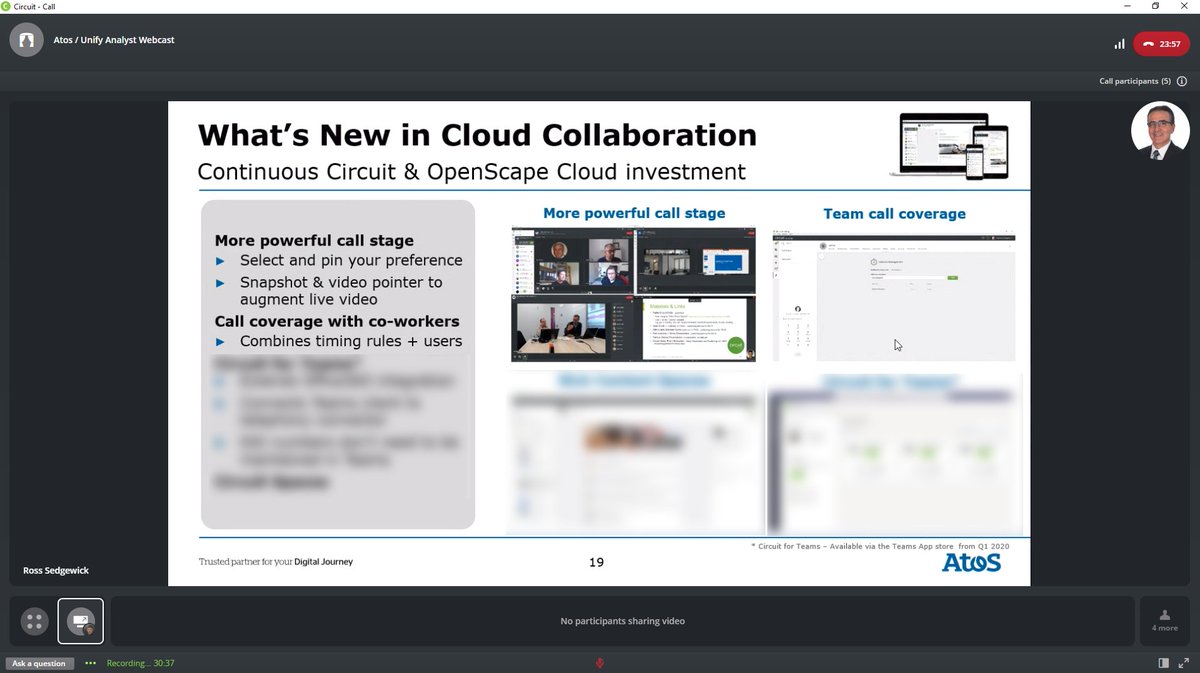The image size is (1200, 673).
Task: Open the three green dots menu
Action: [91, 663]
